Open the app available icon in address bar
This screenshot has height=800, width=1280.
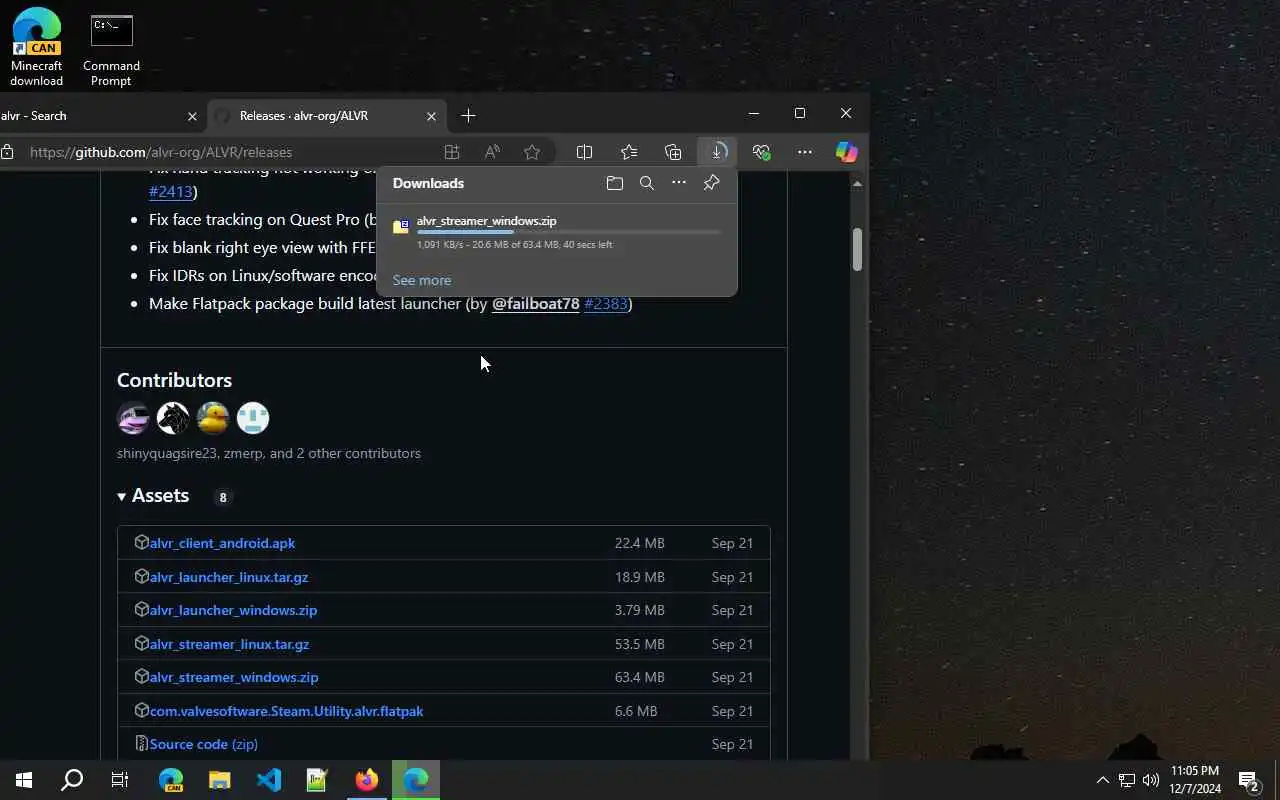point(452,152)
